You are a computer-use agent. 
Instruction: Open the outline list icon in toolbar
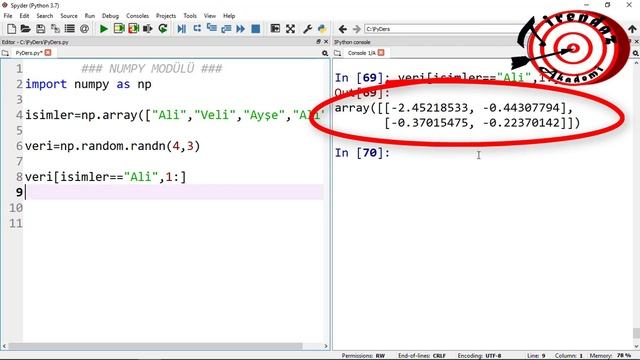tap(70, 29)
